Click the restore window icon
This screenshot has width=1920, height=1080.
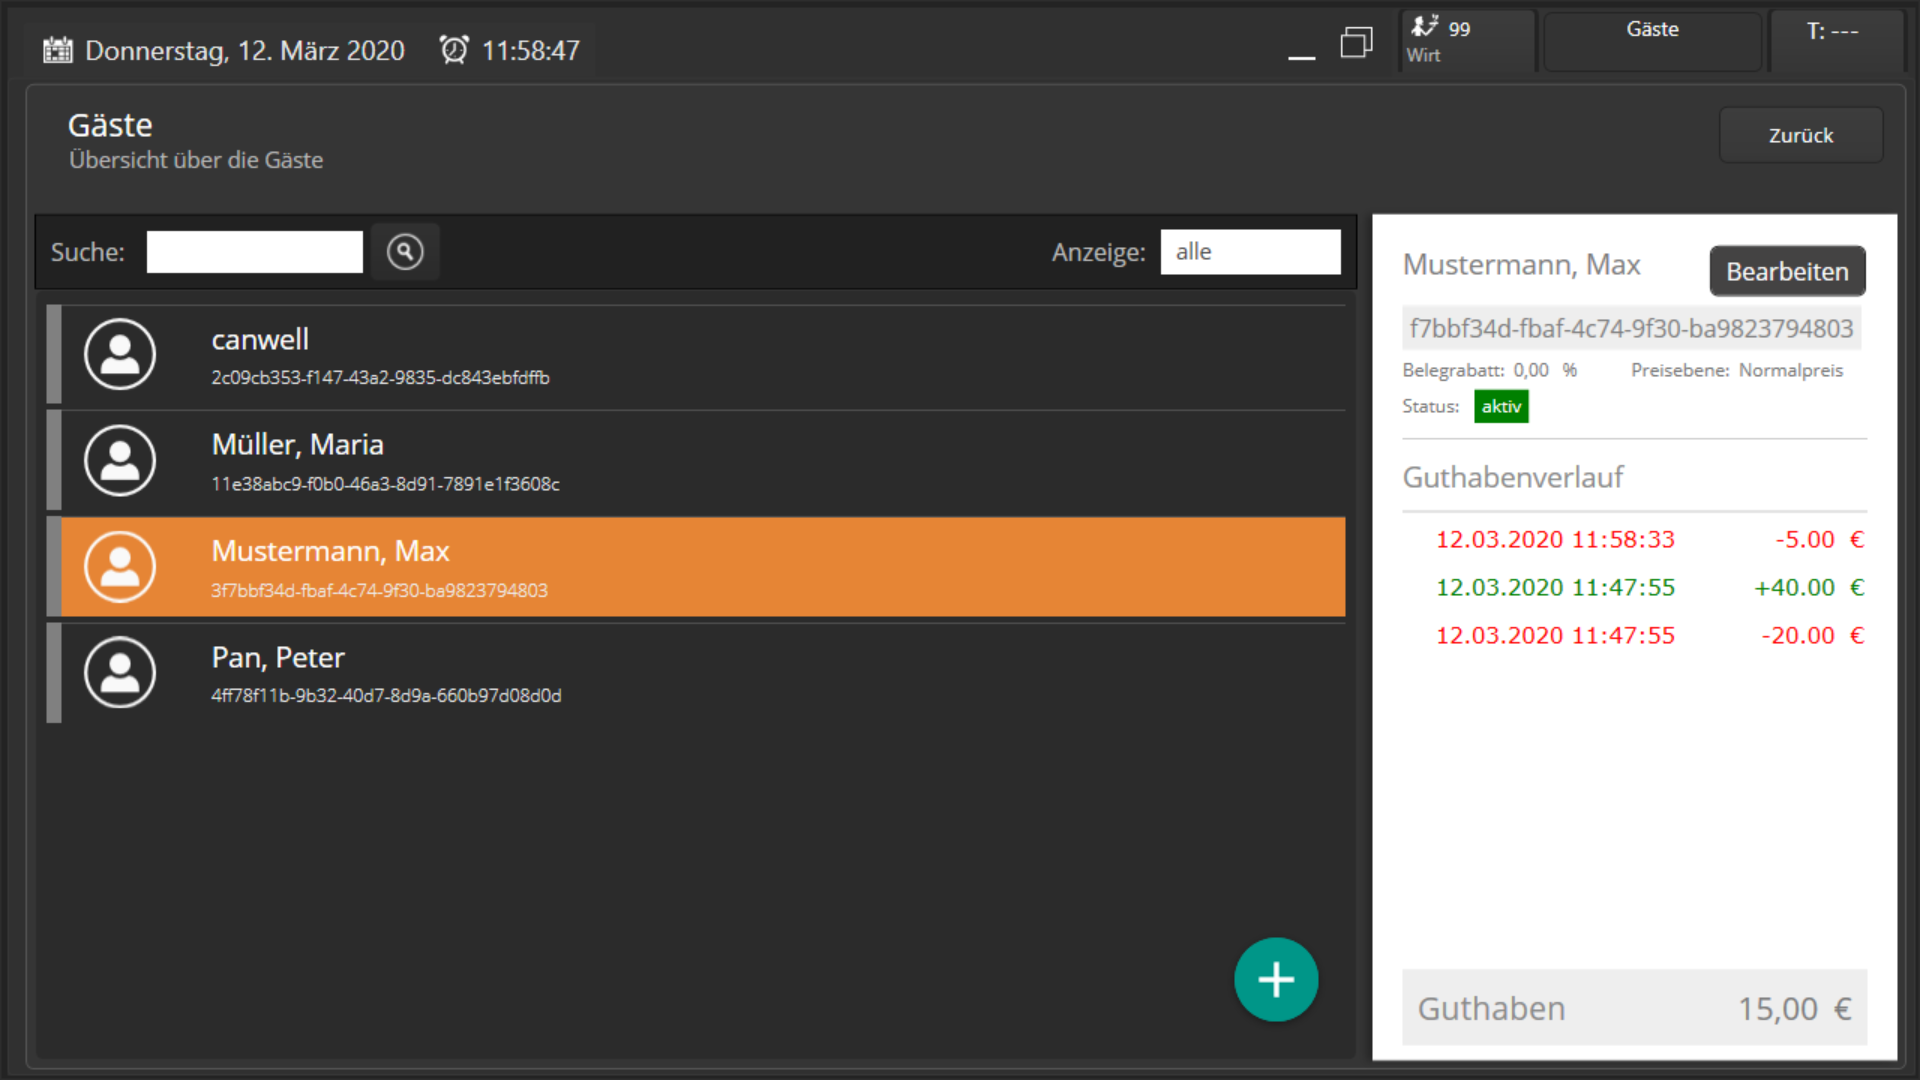(x=1356, y=43)
